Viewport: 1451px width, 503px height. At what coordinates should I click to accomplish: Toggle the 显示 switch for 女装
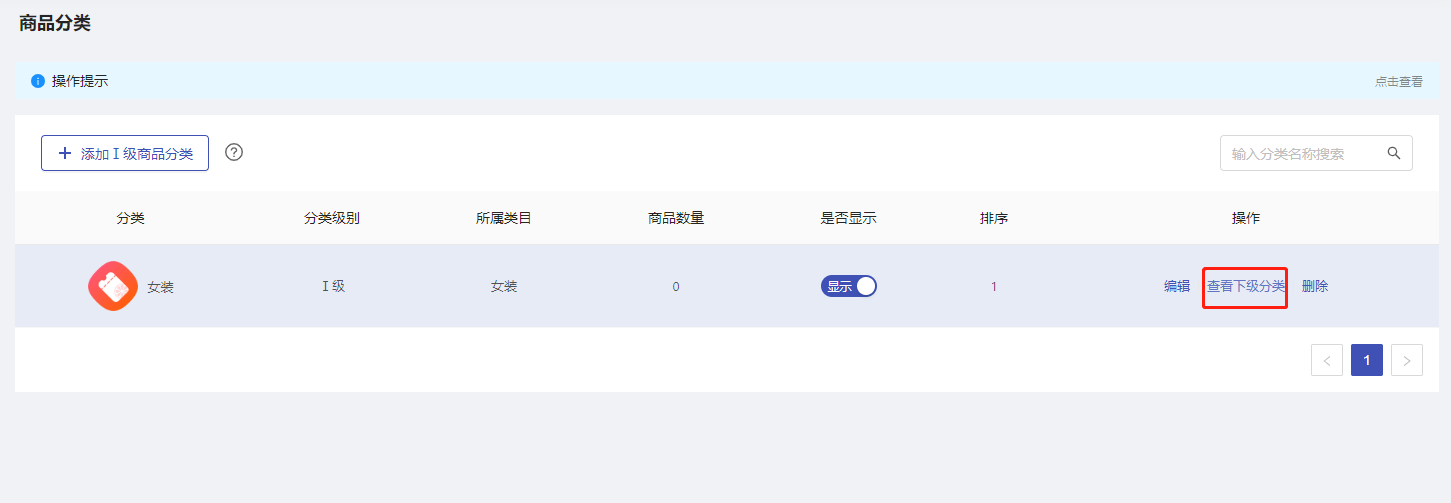(848, 286)
